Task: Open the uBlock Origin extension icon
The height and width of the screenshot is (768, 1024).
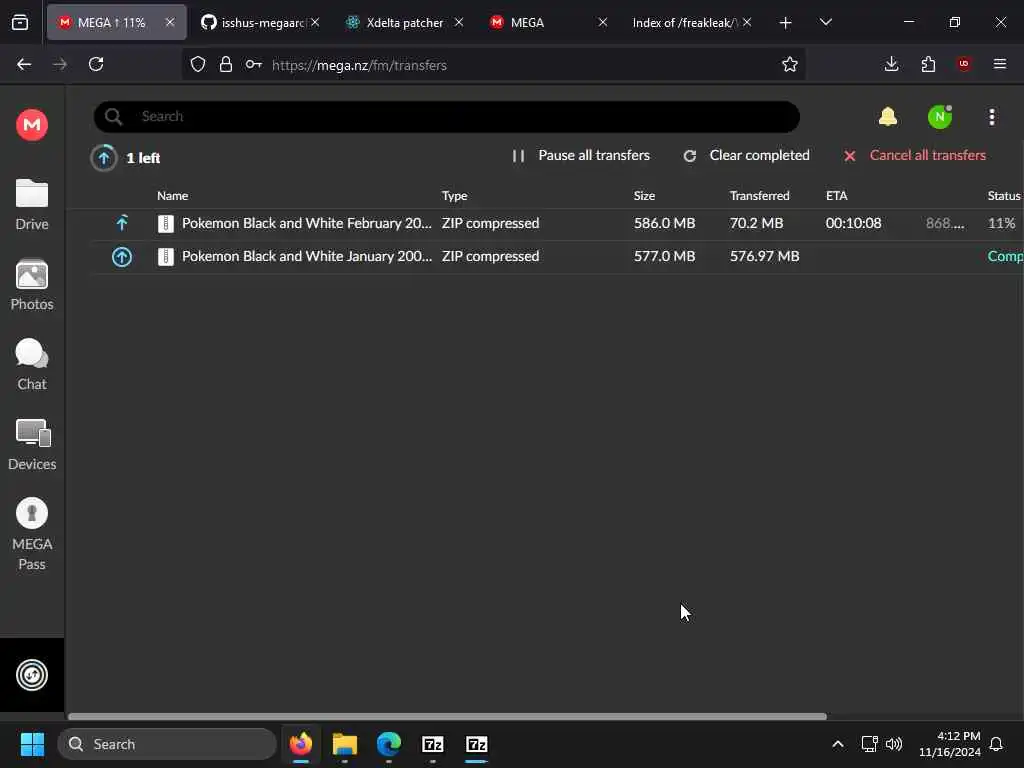Action: tap(964, 64)
